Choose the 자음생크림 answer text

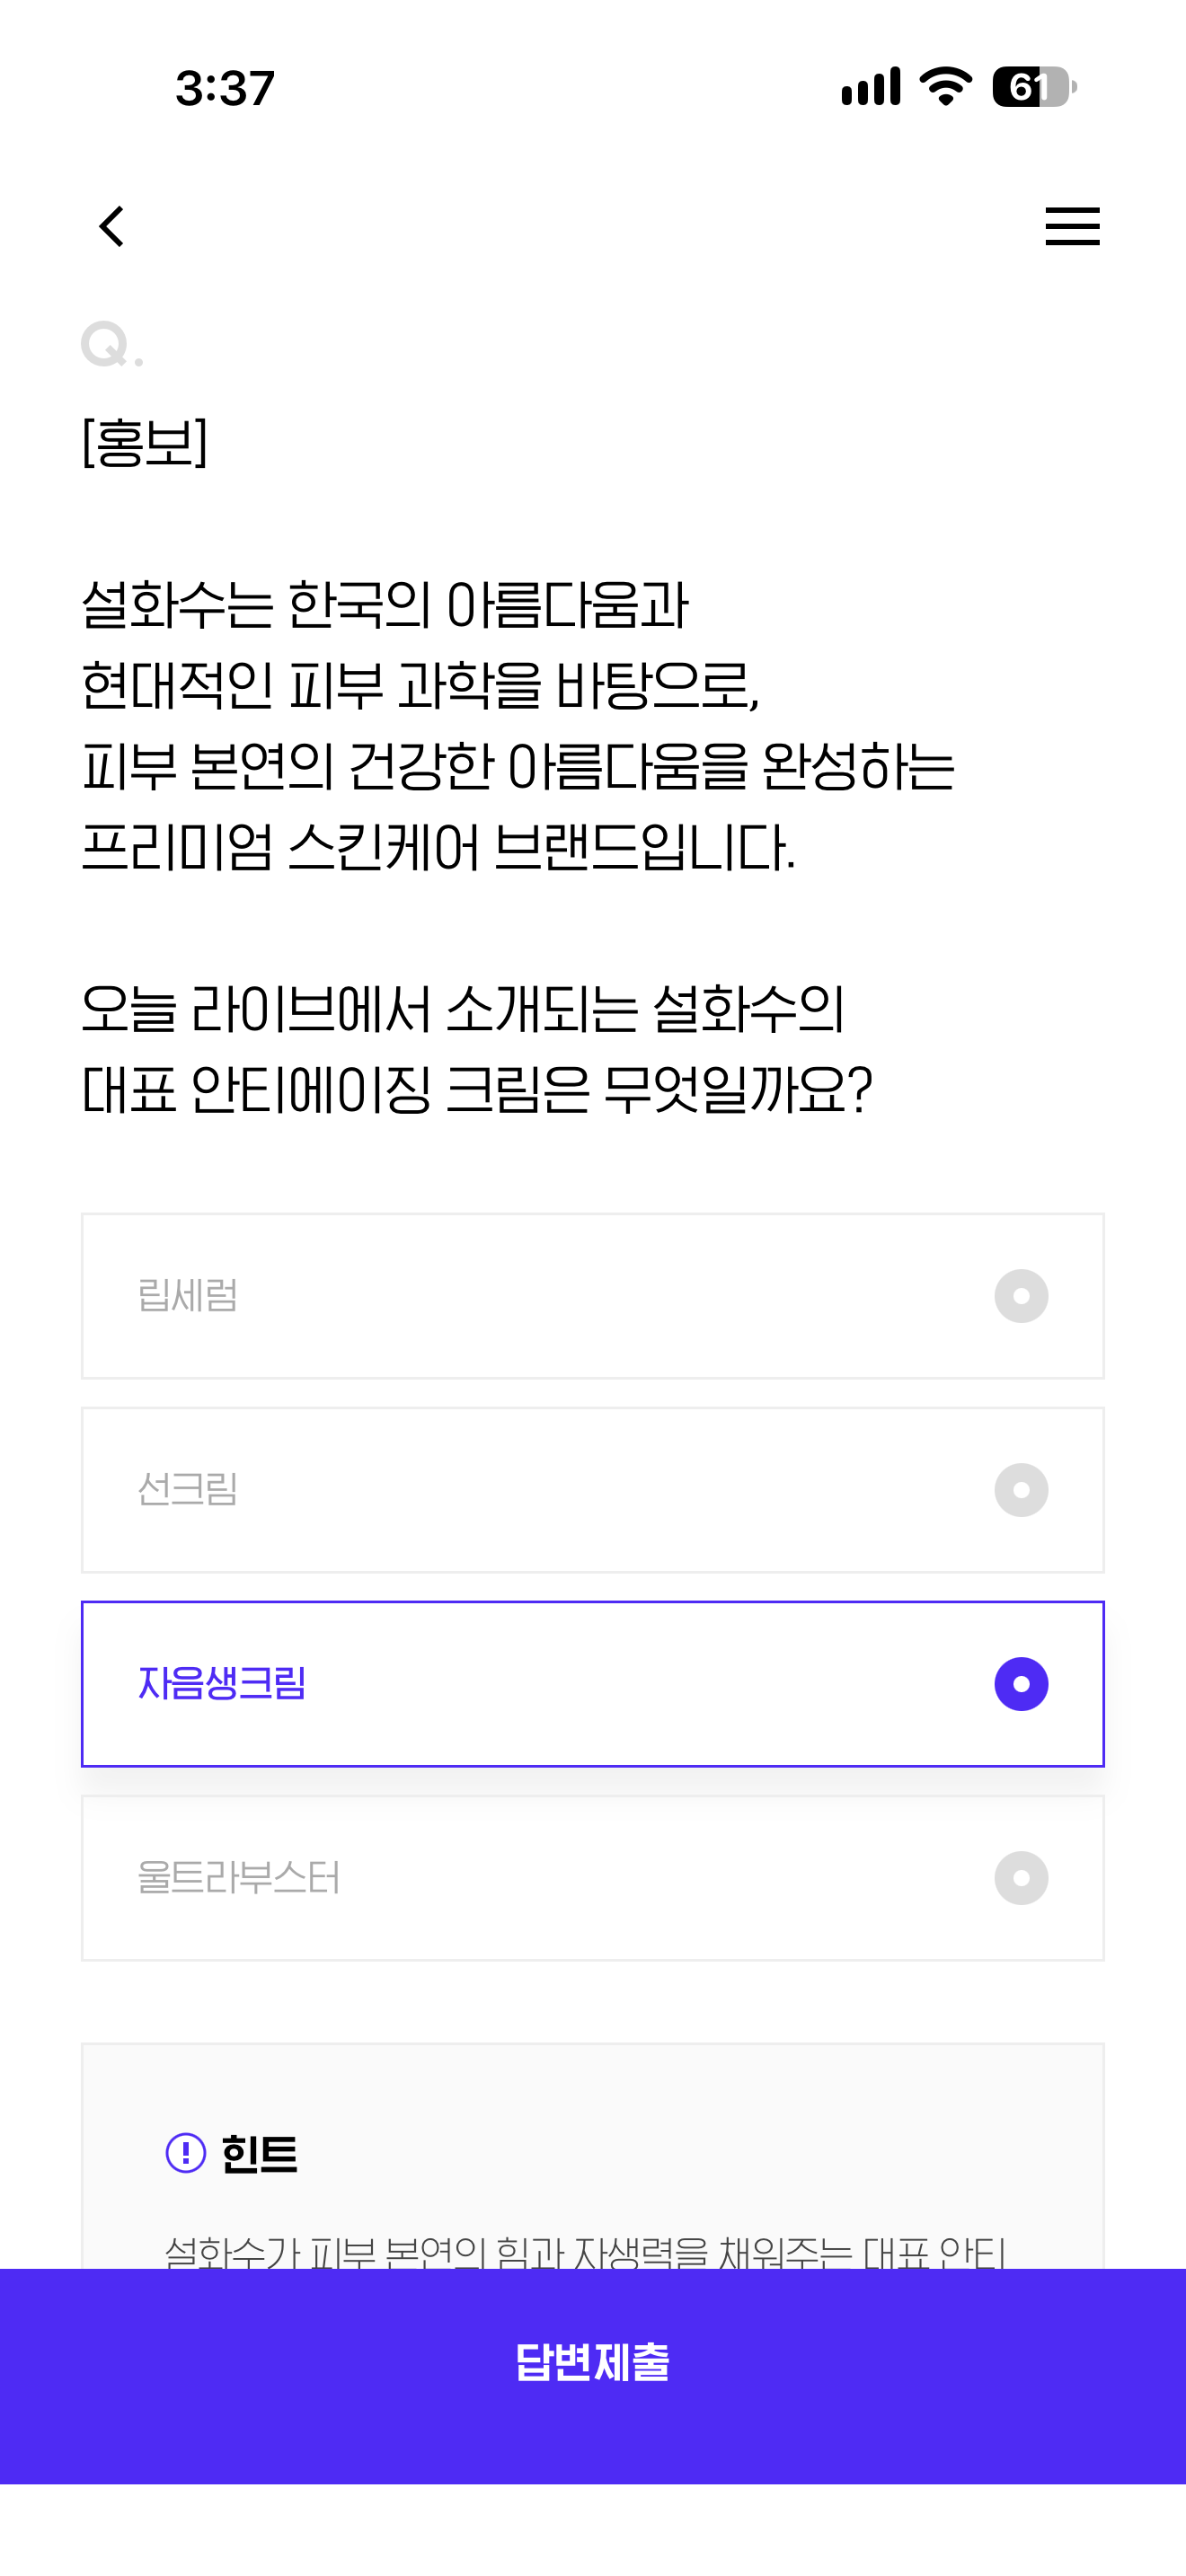click(x=222, y=1684)
